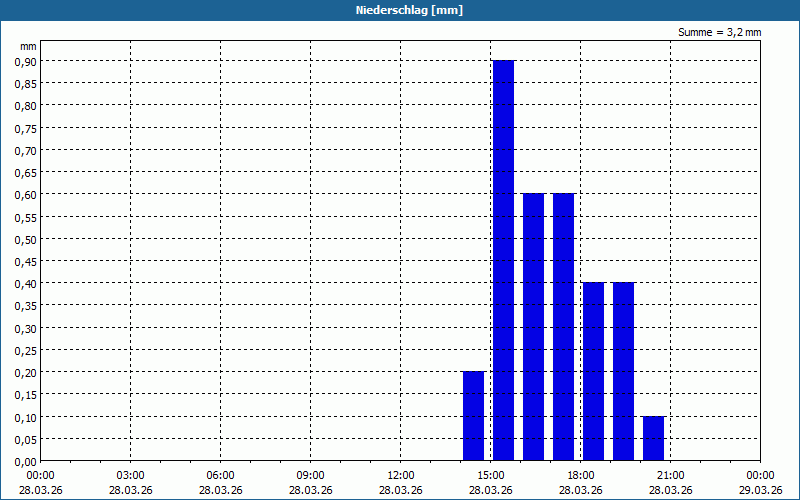
Task: Click the 09:00 time label
Action: point(311,476)
